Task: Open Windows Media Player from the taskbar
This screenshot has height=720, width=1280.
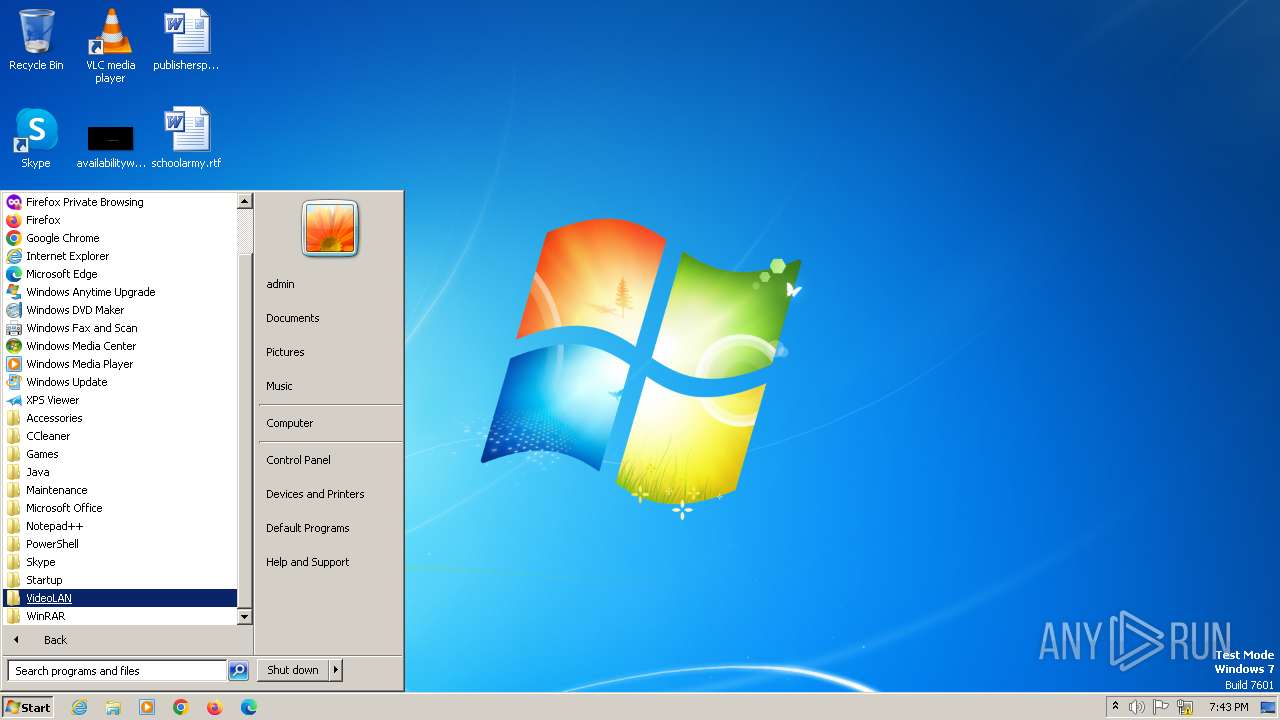Action: click(147, 707)
